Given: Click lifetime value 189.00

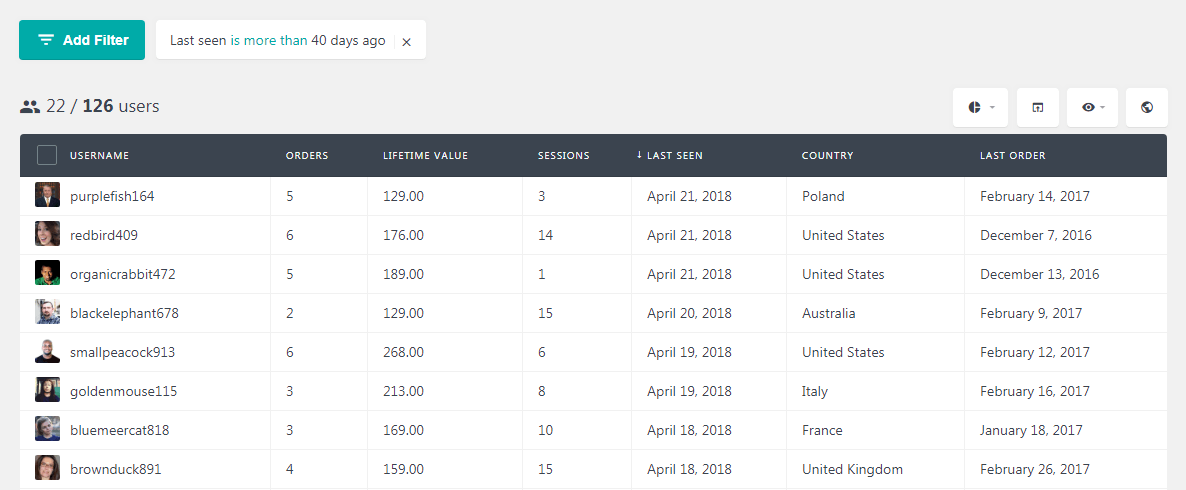Looking at the screenshot, I should coord(403,274).
